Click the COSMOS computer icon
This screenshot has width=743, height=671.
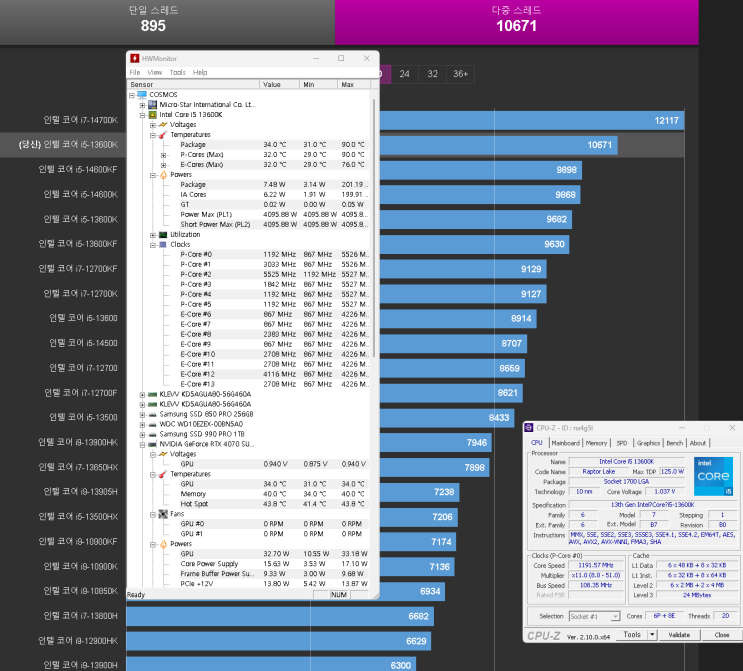(142, 95)
